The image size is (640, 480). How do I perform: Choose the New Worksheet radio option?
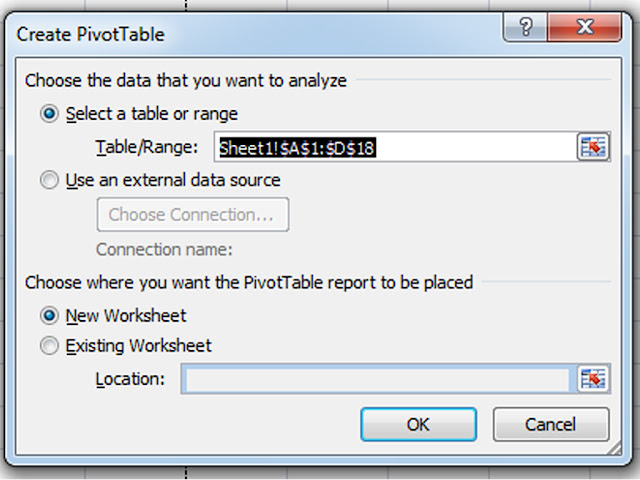(50, 315)
